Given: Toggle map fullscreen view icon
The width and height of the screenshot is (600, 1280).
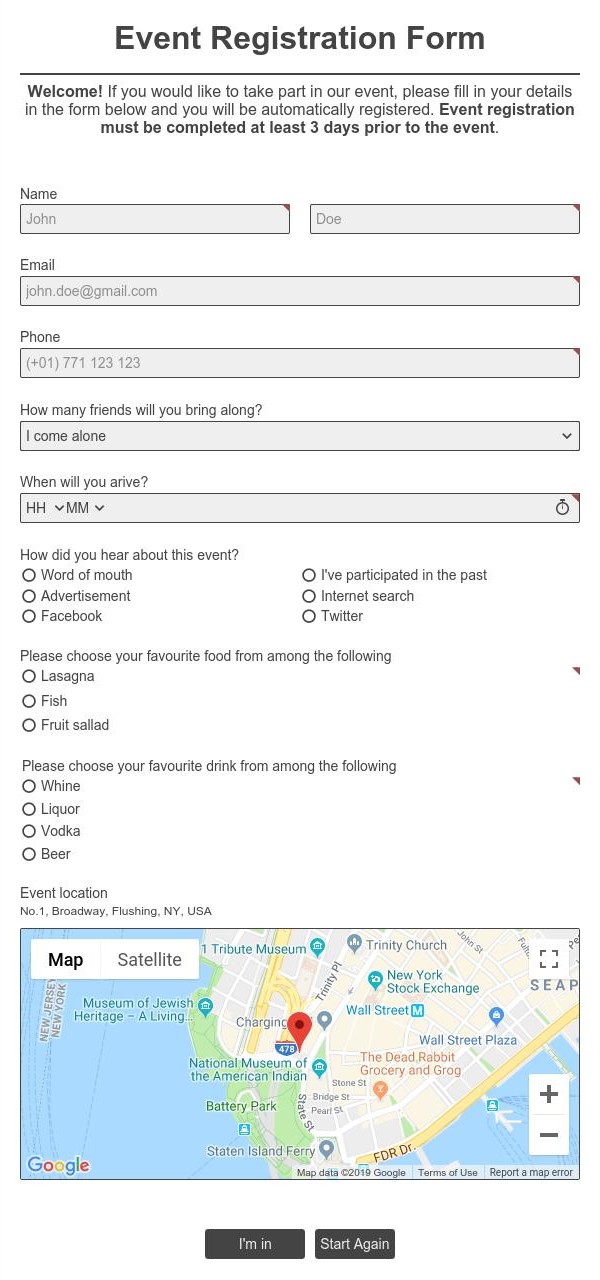Looking at the screenshot, I should click(x=549, y=960).
